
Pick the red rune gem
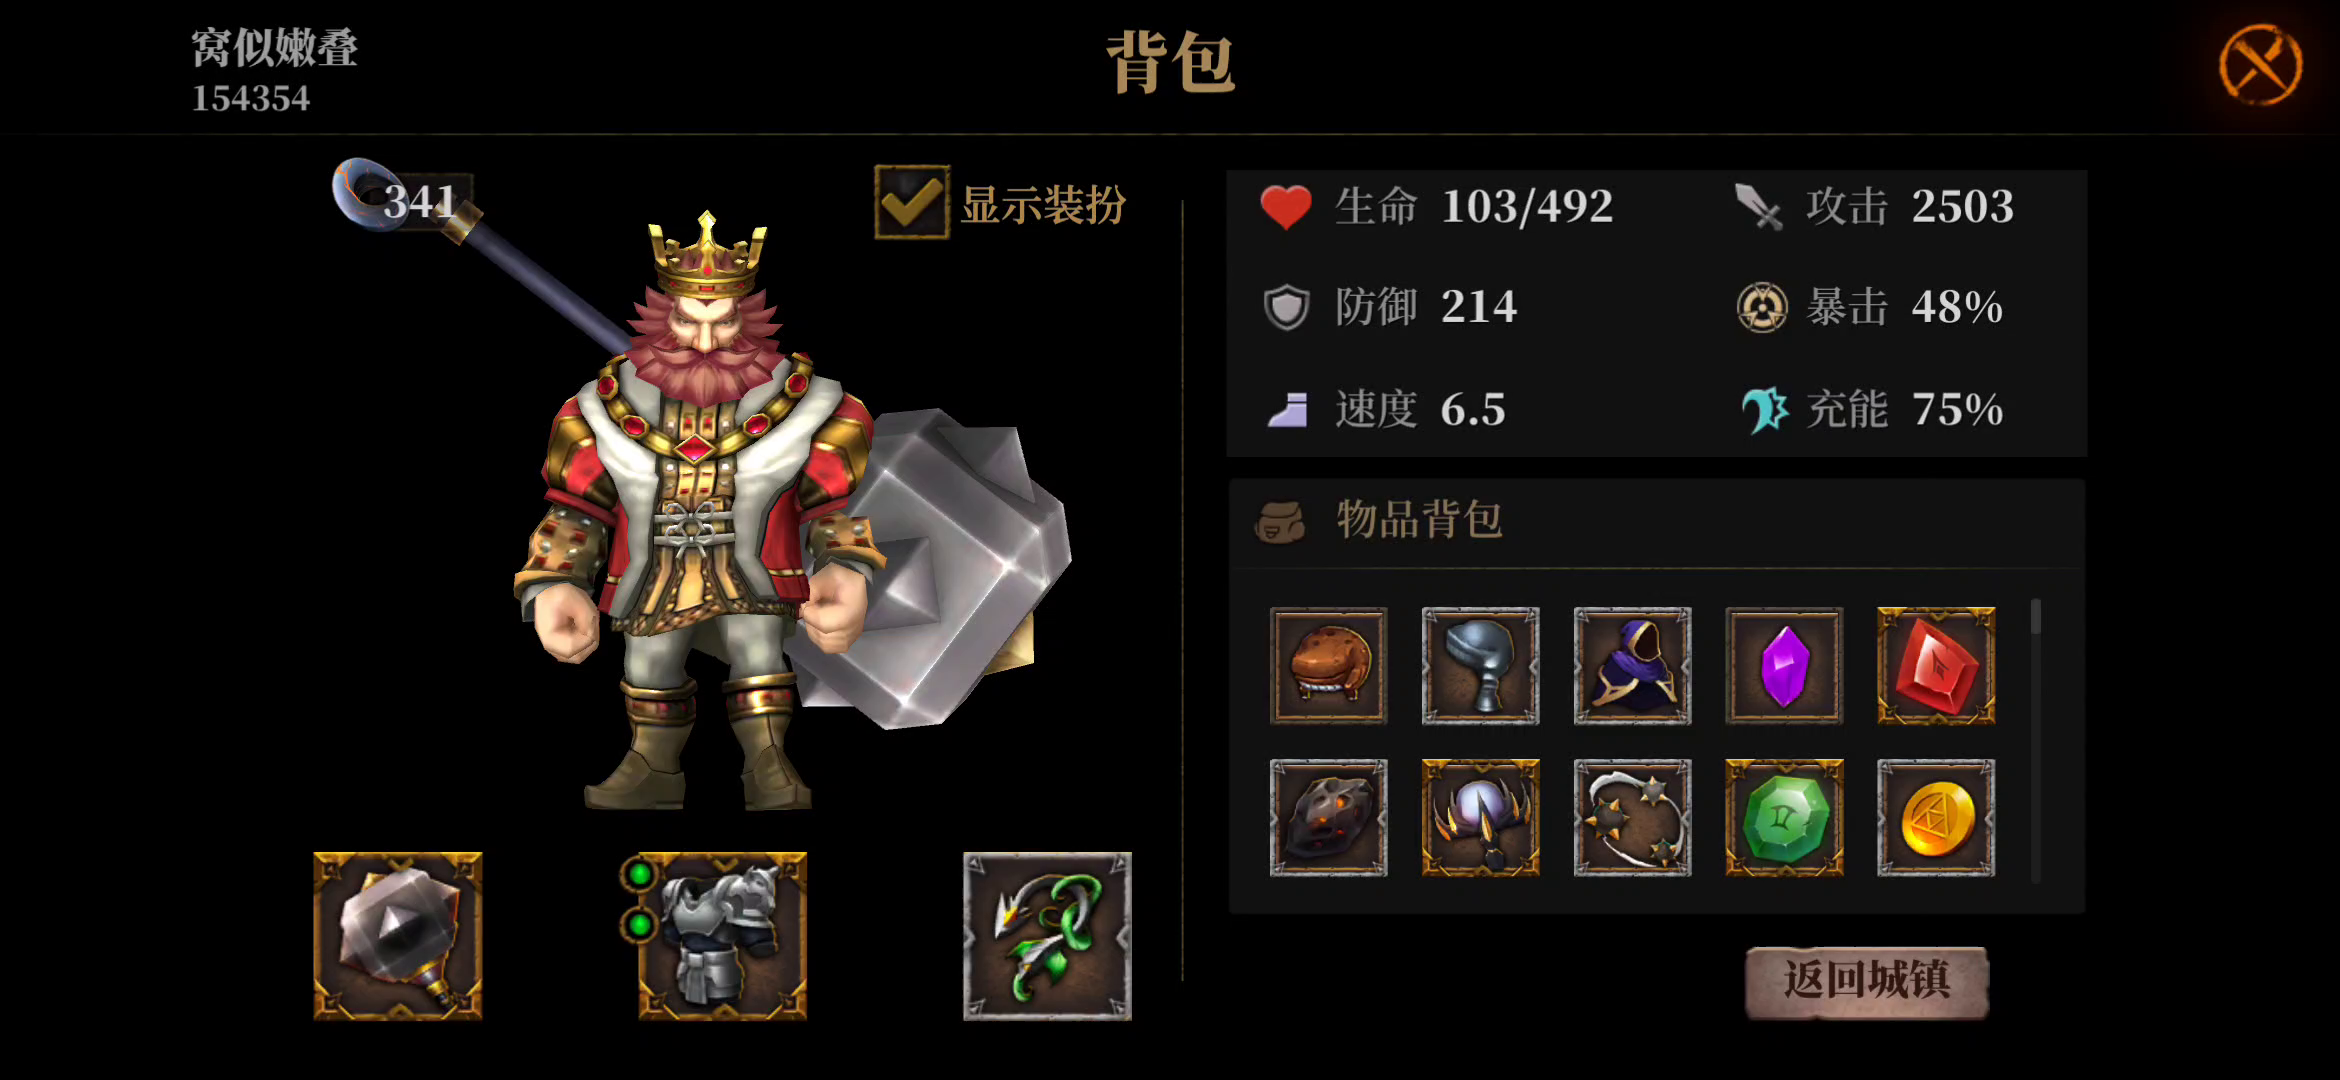pos(1936,666)
